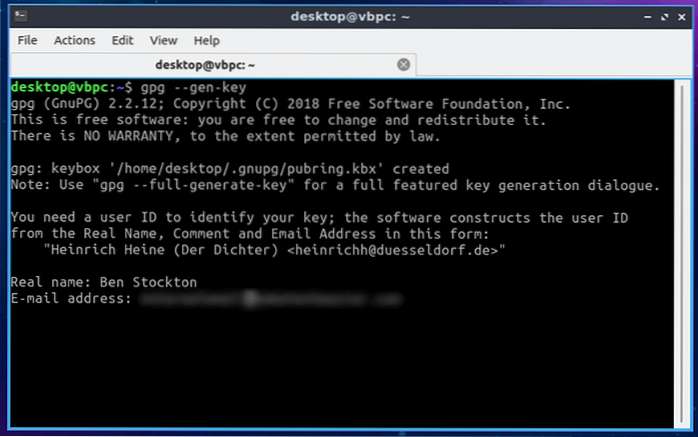Viewport: 698px width, 437px height.
Task: Open the Actions menu
Action: [x=75, y=41]
